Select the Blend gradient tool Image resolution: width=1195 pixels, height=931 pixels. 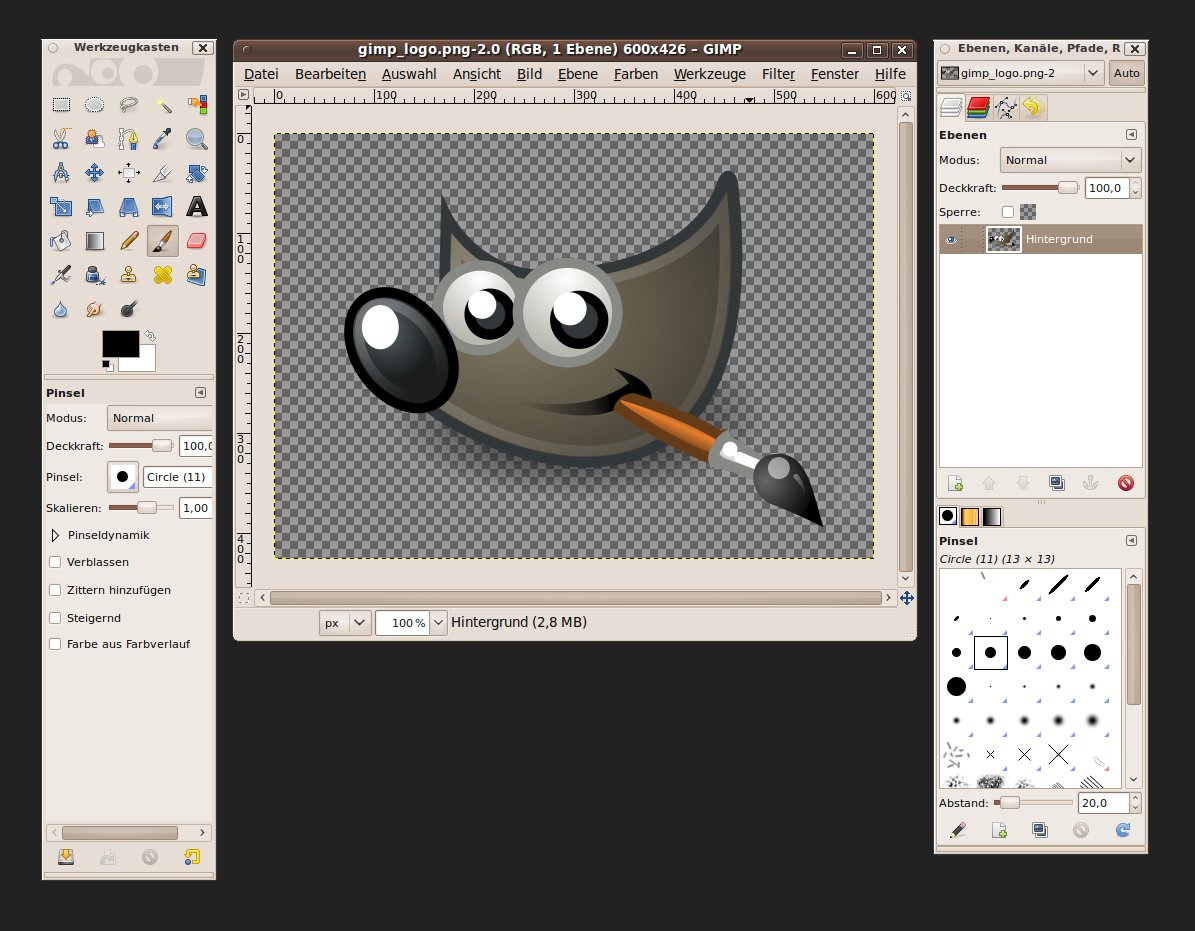[x=95, y=241]
